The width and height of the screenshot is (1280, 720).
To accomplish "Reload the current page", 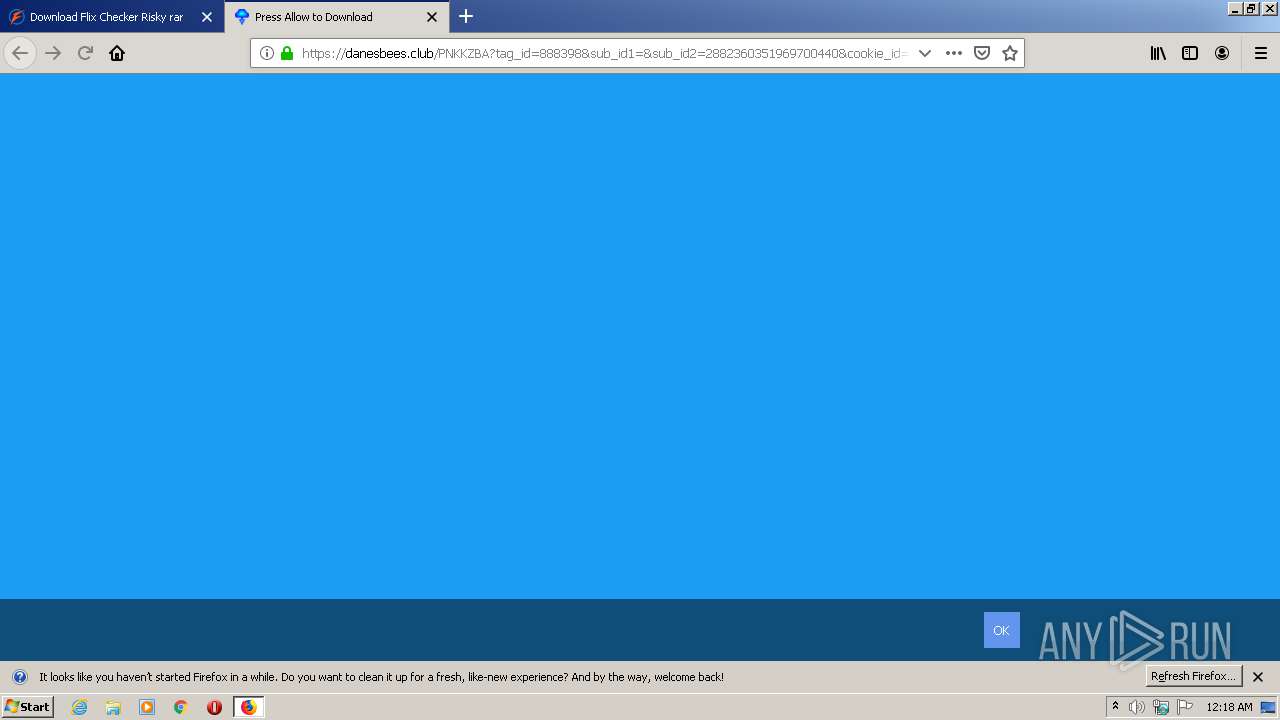I will click(x=85, y=53).
